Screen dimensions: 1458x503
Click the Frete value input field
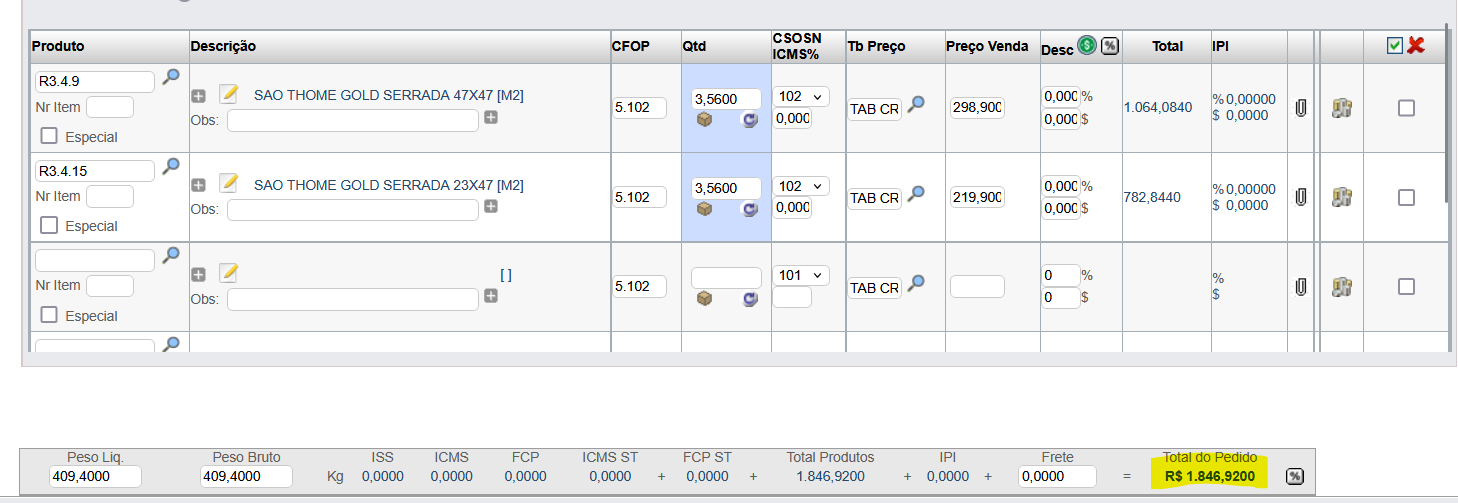(x=1056, y=477)
